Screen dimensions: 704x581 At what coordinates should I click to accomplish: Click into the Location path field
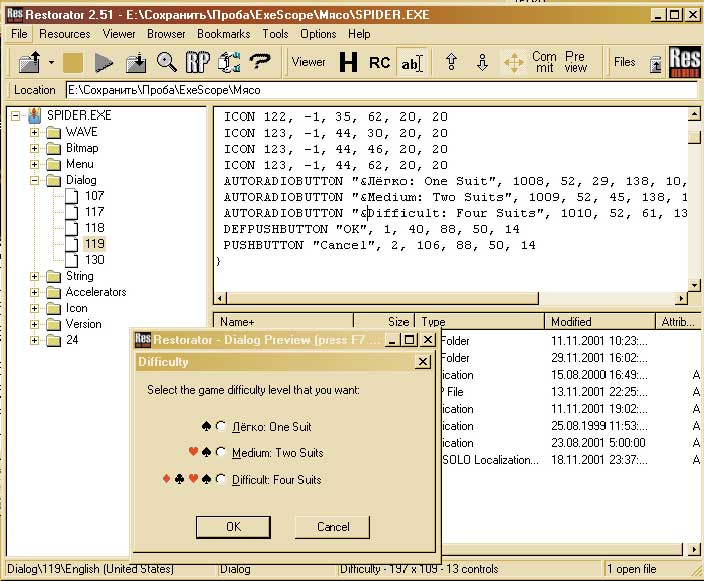(x=382, y=90)
